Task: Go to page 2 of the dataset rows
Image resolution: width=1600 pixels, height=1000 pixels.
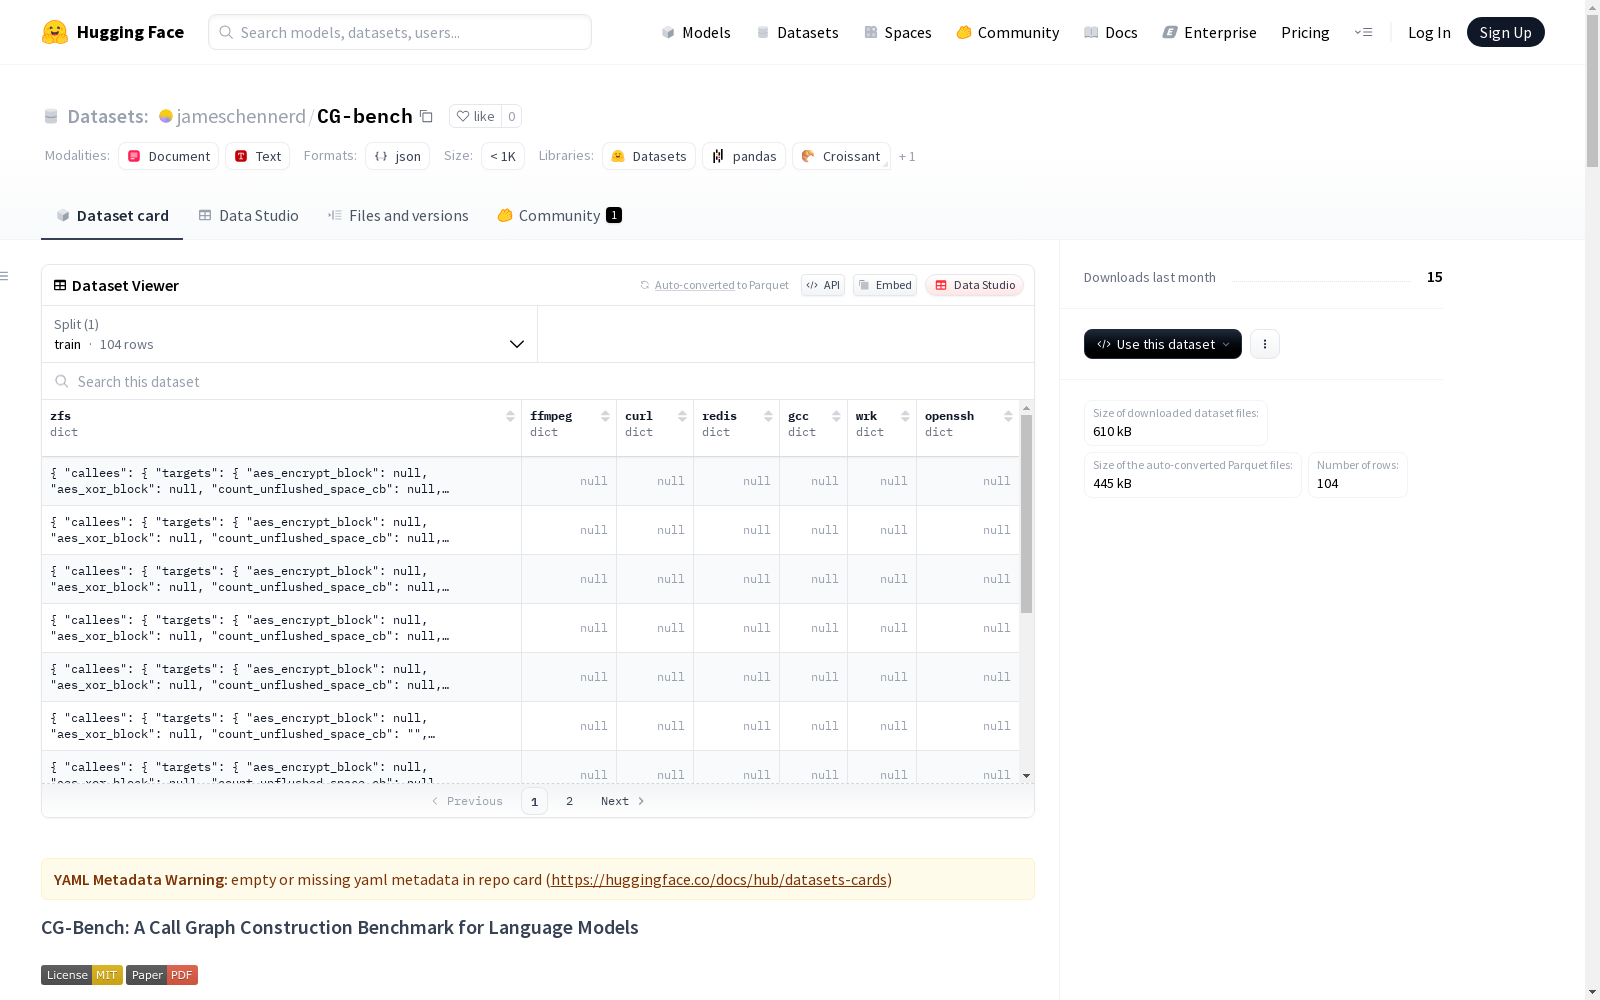Action: tap(569, 801)
